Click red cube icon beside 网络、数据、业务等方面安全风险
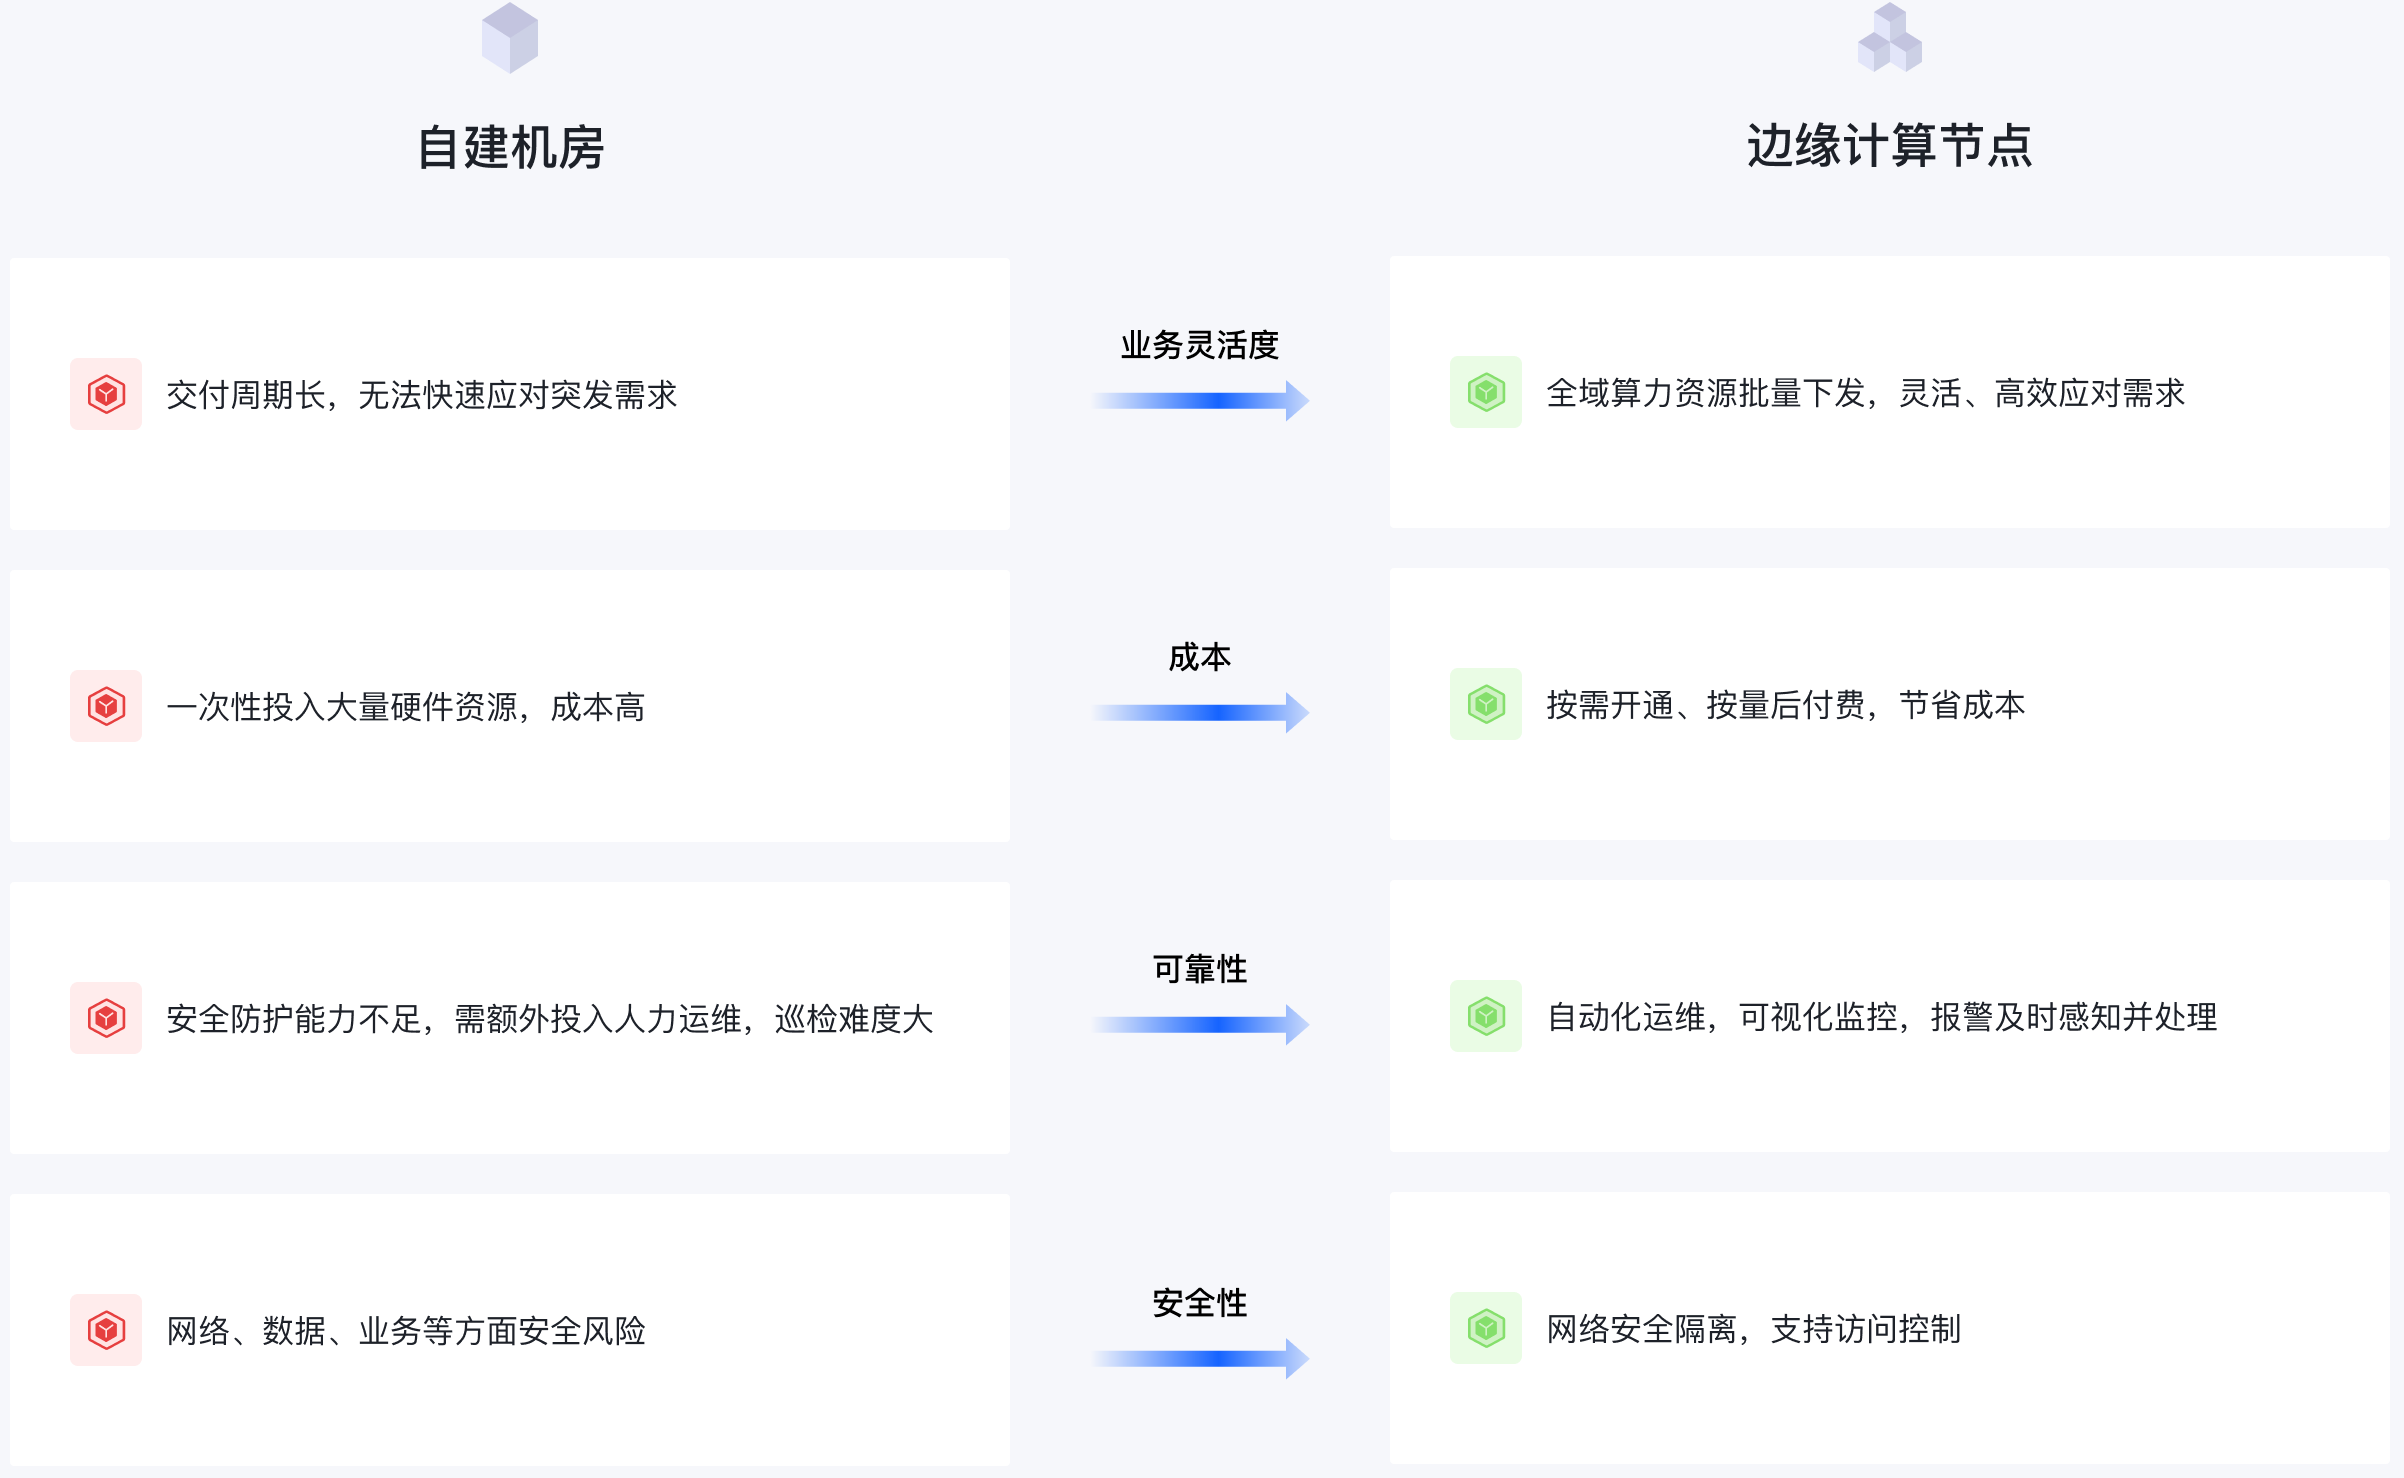The image size is (2404, 1478). pyautogui.click(x=106, y=1330)
